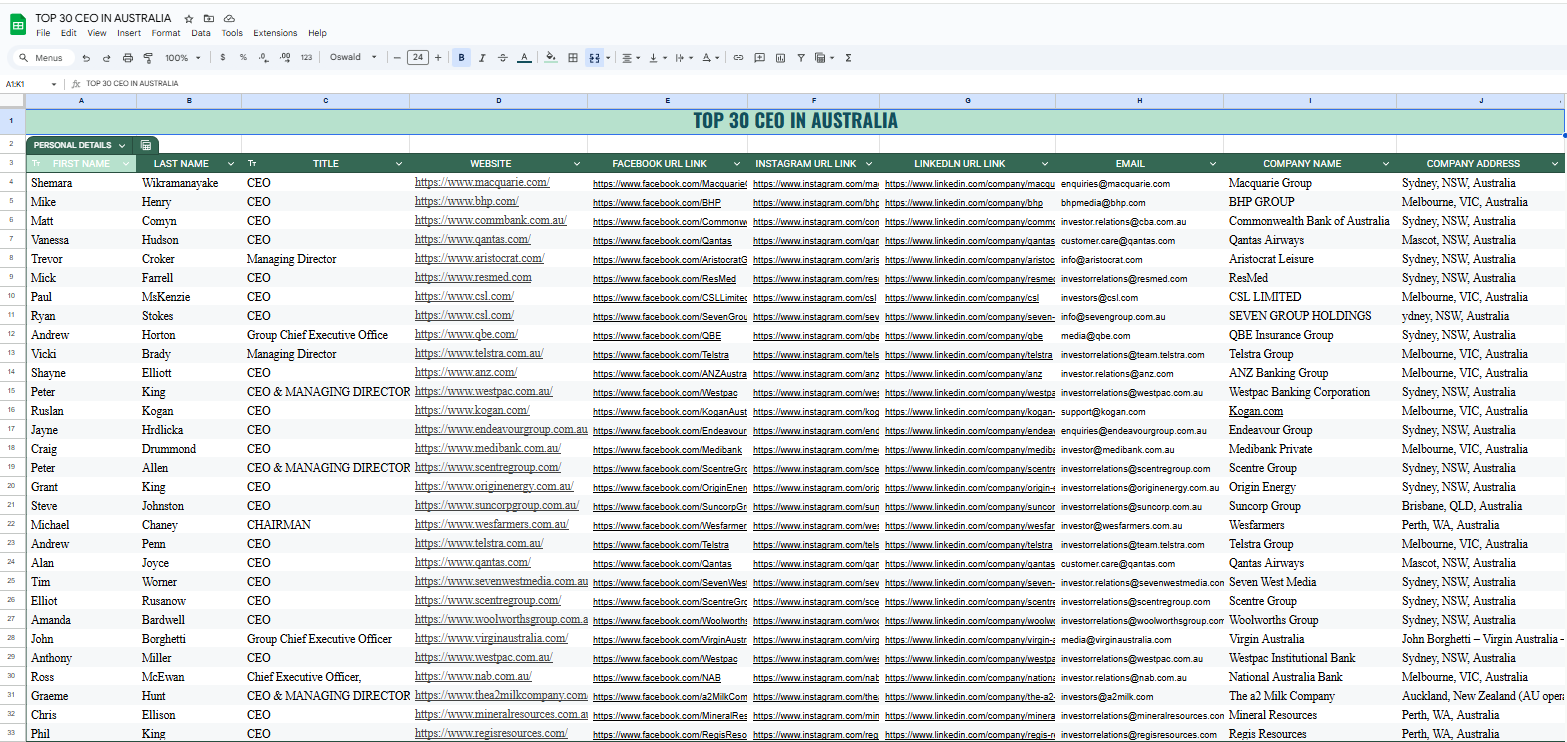Insert a chart
Screen dimensions: 1567x742
[781, 57]
